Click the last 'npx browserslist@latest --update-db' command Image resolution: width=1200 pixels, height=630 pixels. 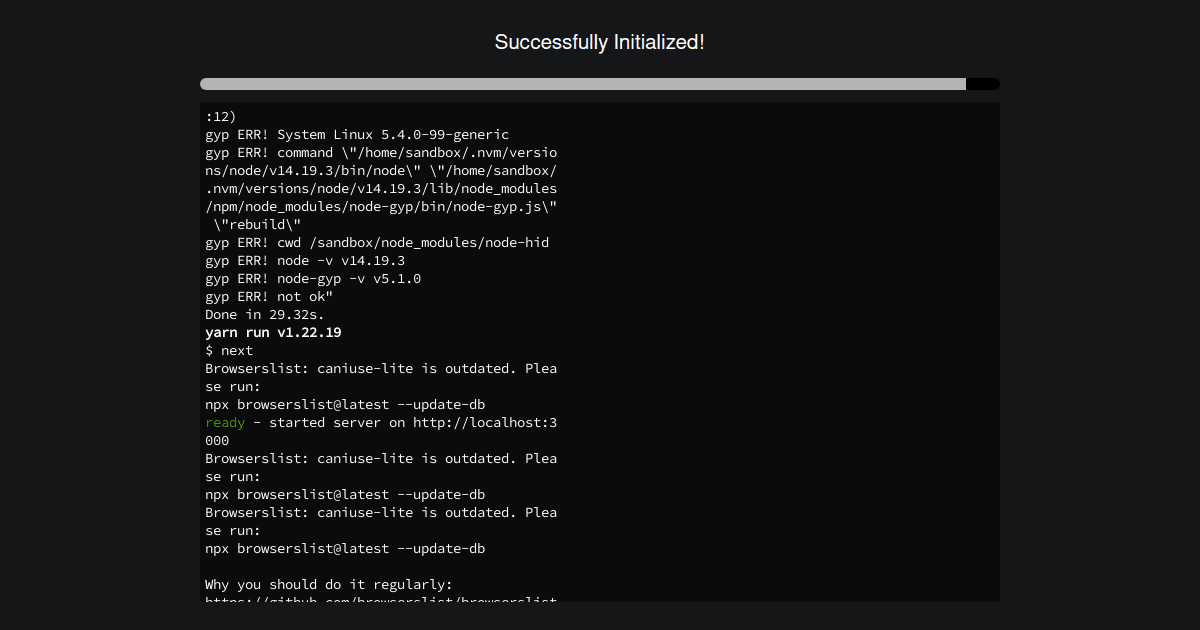coord(345,549)
